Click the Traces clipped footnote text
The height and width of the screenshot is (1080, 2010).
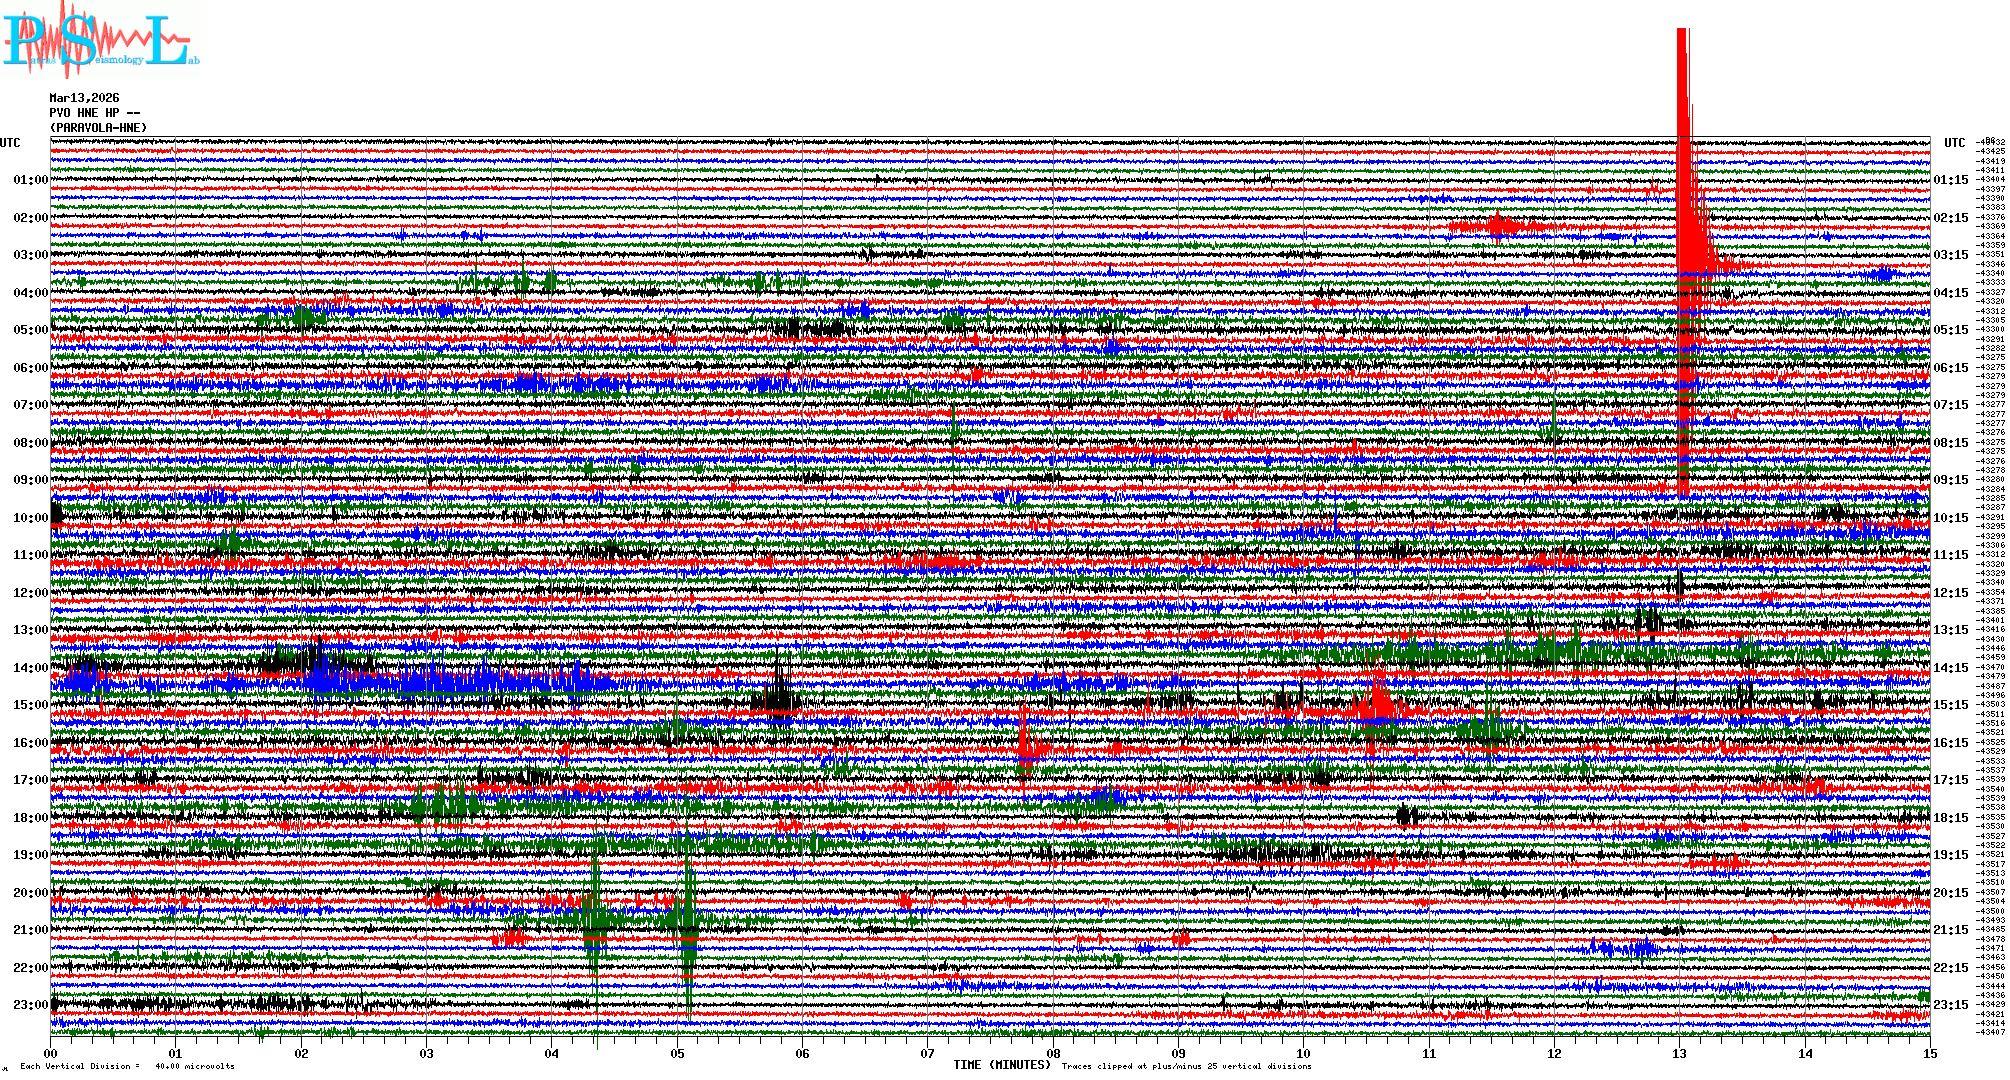coord(1186,1066)
